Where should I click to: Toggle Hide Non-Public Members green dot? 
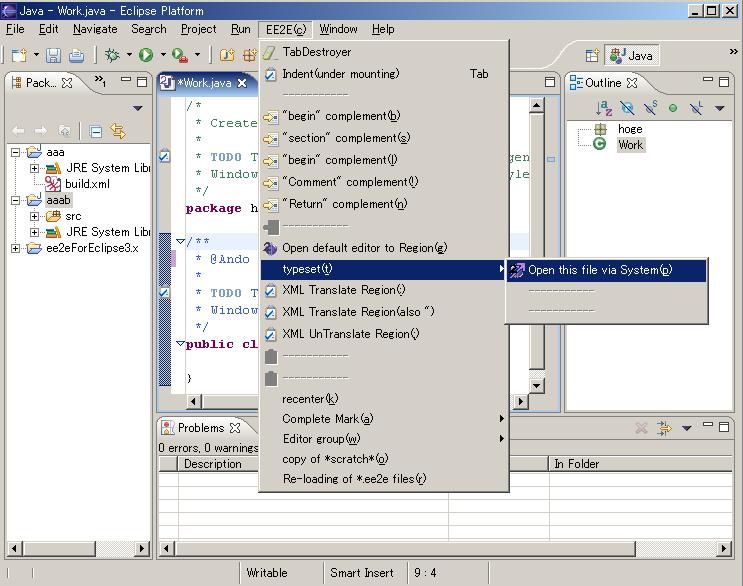tap(672, 108)
